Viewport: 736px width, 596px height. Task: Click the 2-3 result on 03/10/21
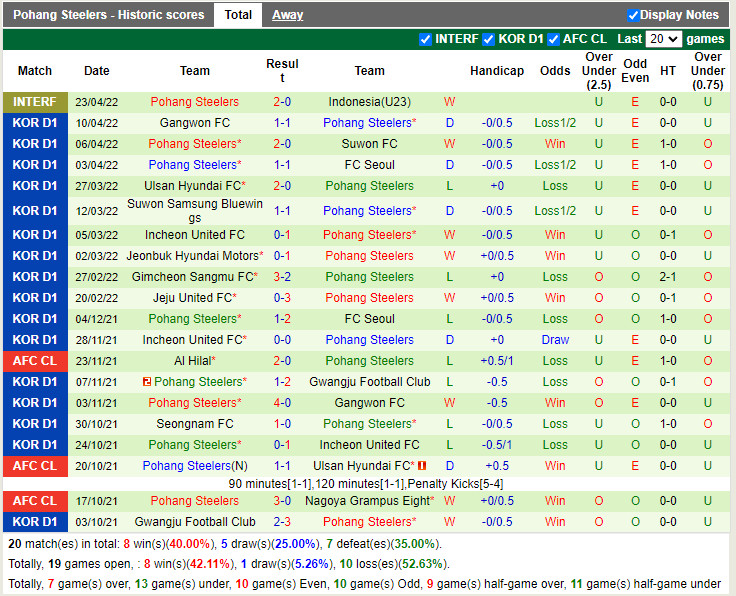pyautogui.click(x=282, y=522)
